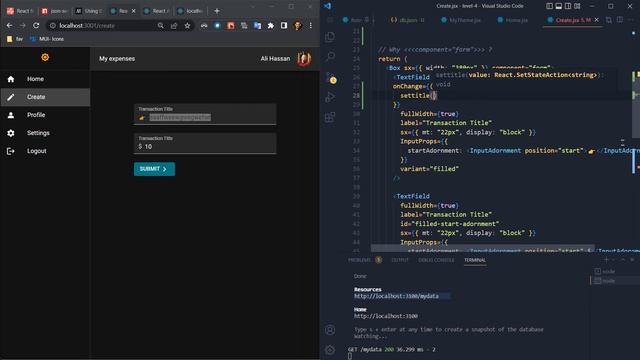Click the VS Code logo in title bar
The width and height of the screenshot is (640, 360).
point(327,6)
